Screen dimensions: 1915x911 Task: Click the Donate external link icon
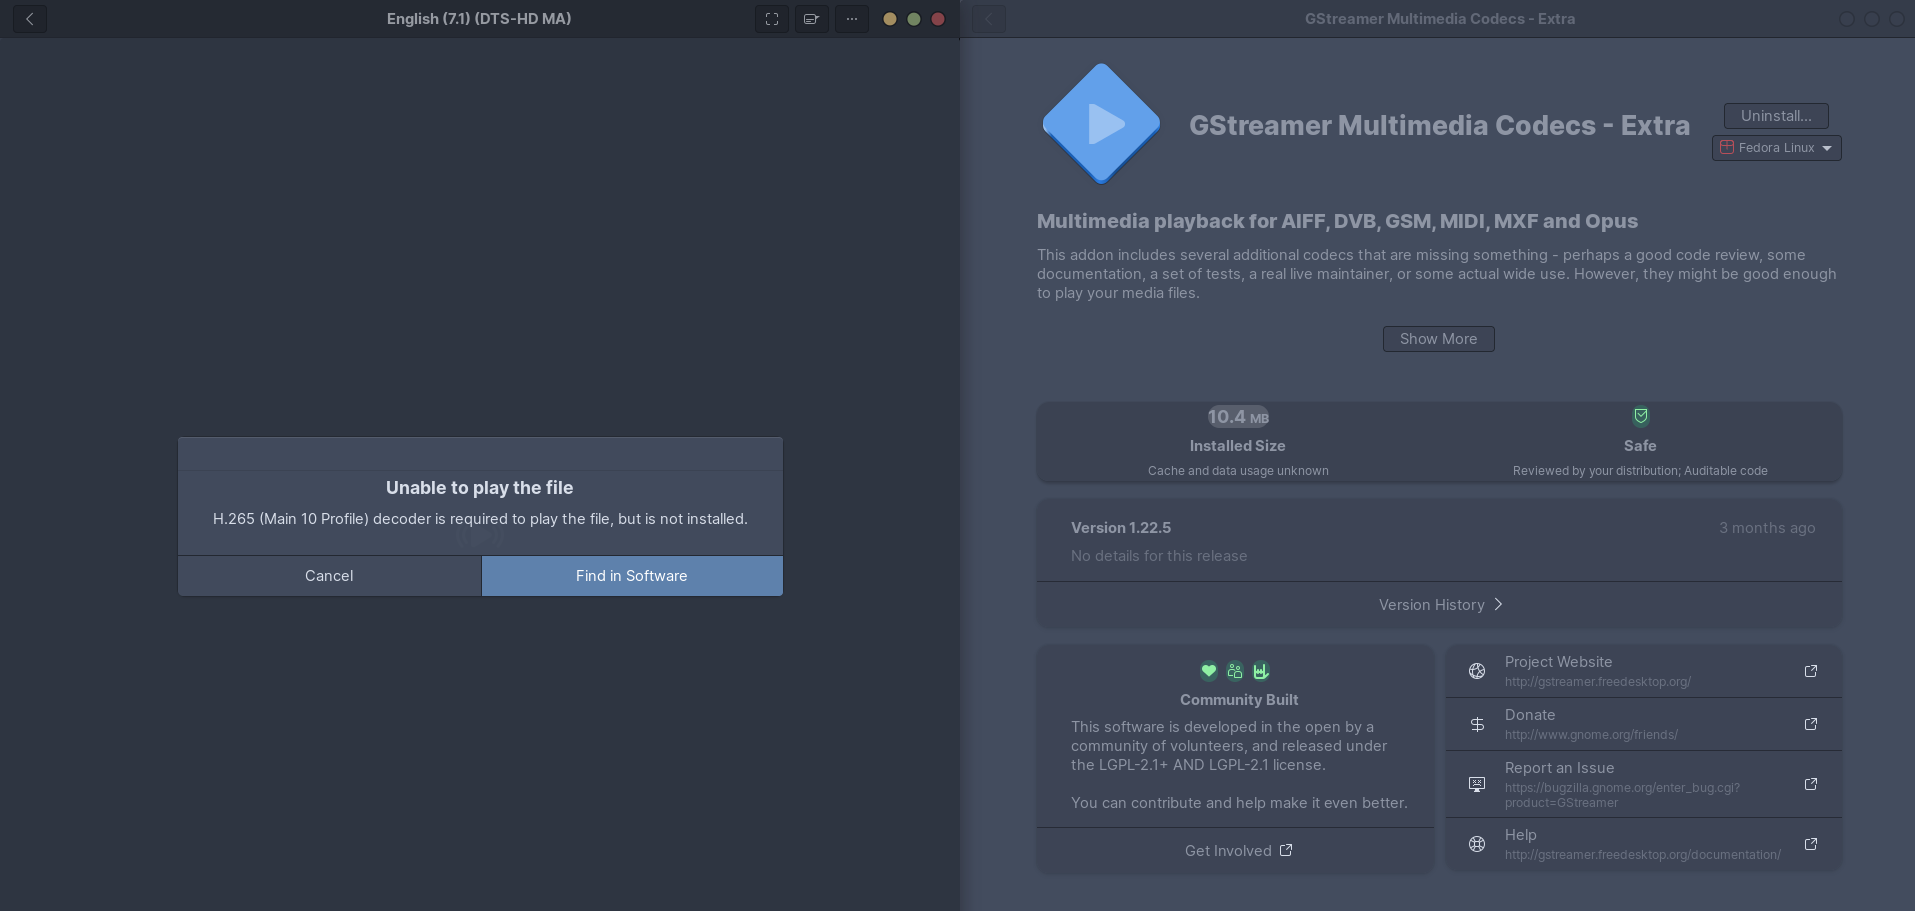[x=1810, y=724]
